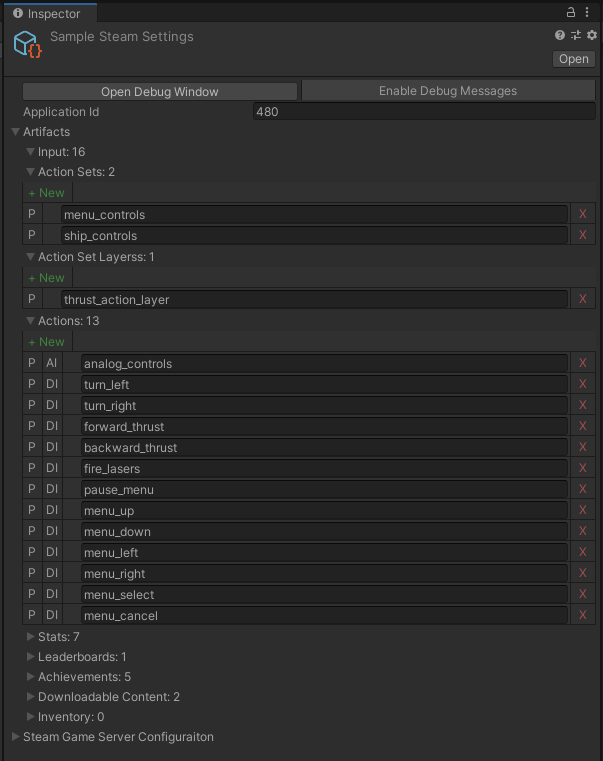
Task: Click the P button for menu_cancel
Action: pos(32,615)
